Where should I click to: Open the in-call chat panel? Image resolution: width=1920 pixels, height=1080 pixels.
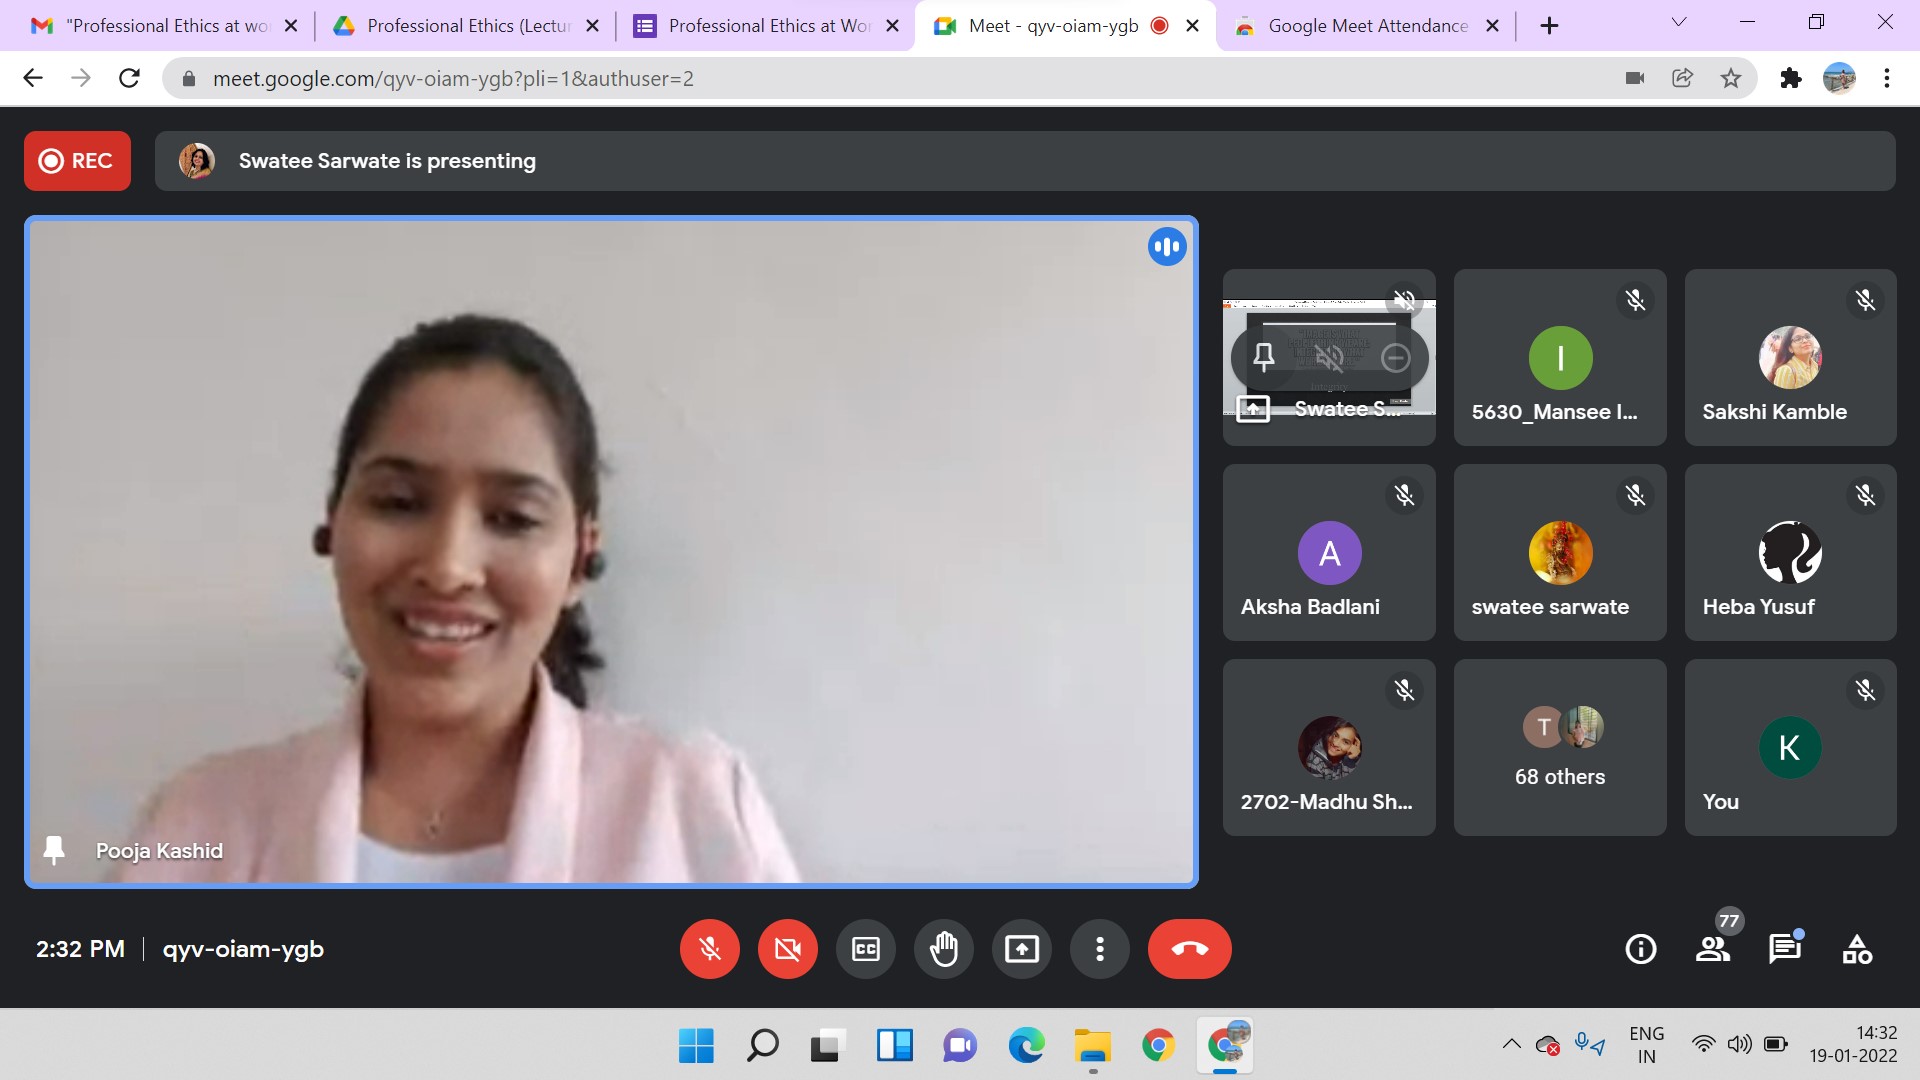(1784, 949)
